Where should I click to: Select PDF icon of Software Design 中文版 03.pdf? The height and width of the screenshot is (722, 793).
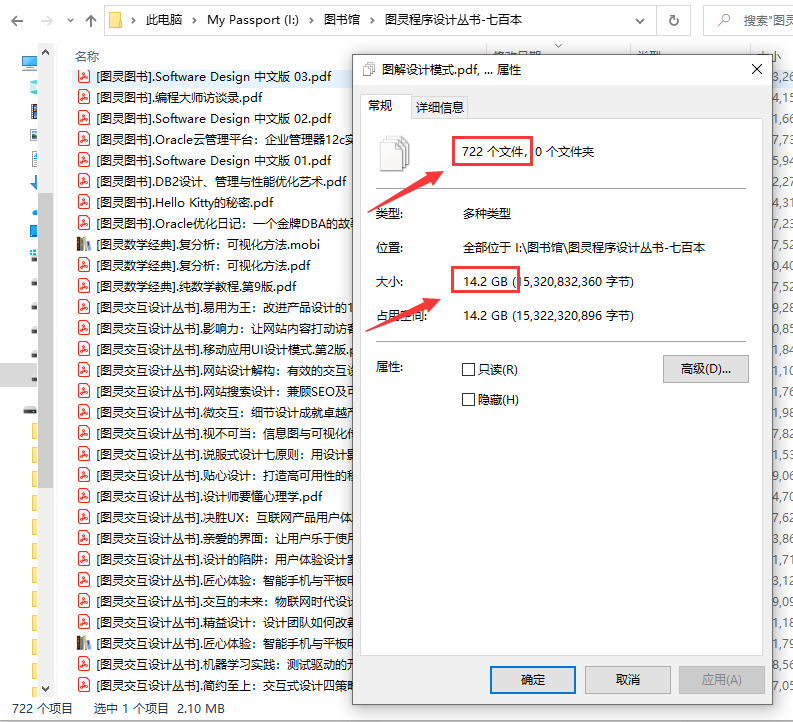pos(83,77)
